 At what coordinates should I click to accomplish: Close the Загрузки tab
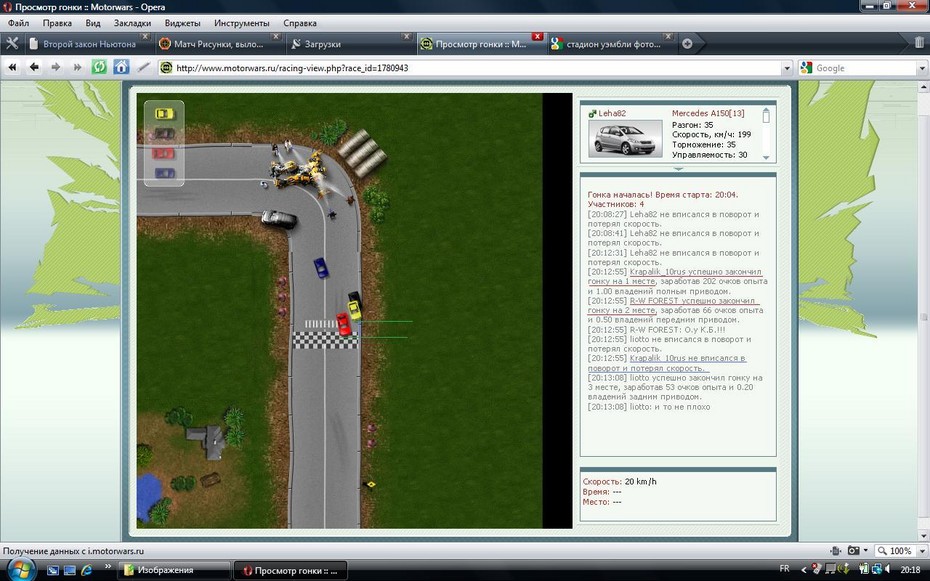406,37
